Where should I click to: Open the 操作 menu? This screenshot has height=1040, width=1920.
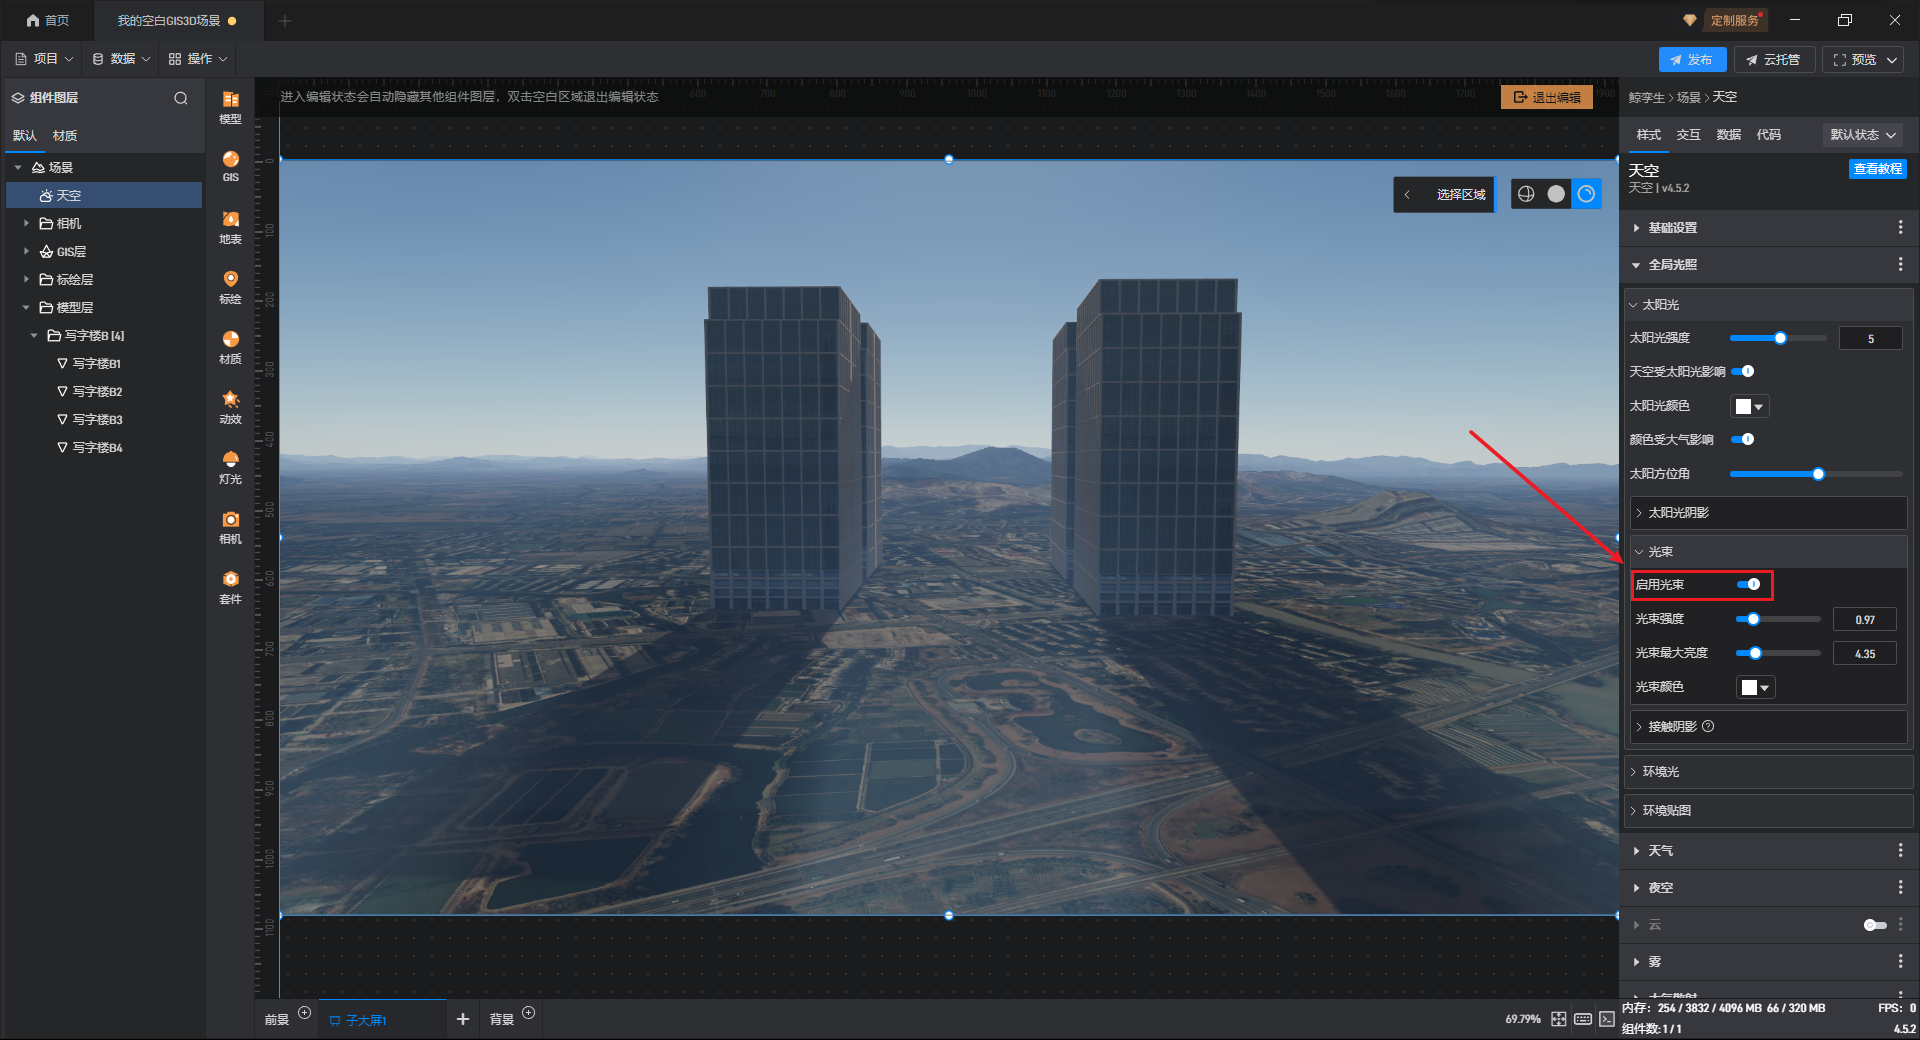[198, 59]
